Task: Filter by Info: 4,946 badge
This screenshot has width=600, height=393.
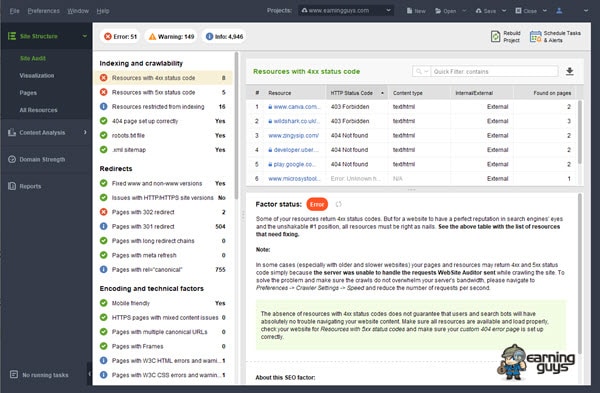Action: click(x=224, y=36)
